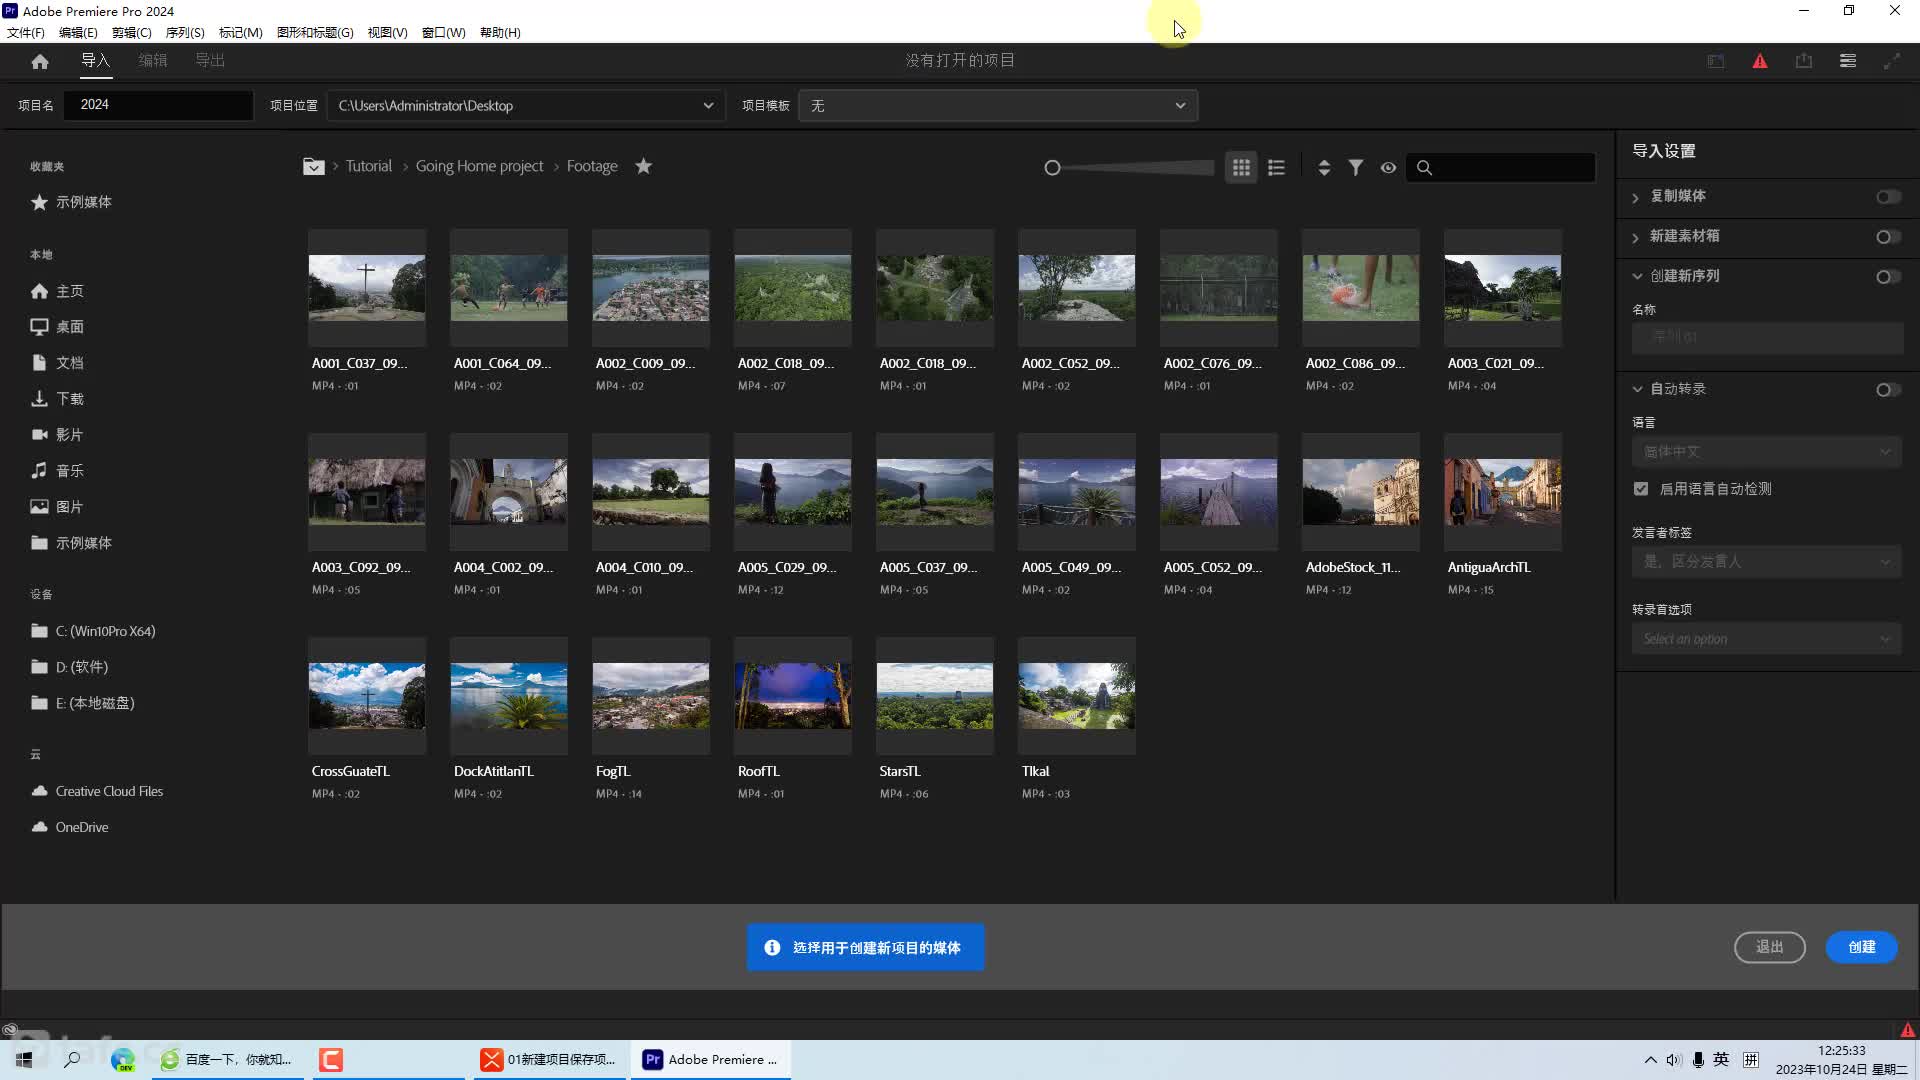Screen dimensions: 1920x1080
Task: Switch to list view
Action: [1276, 168]
